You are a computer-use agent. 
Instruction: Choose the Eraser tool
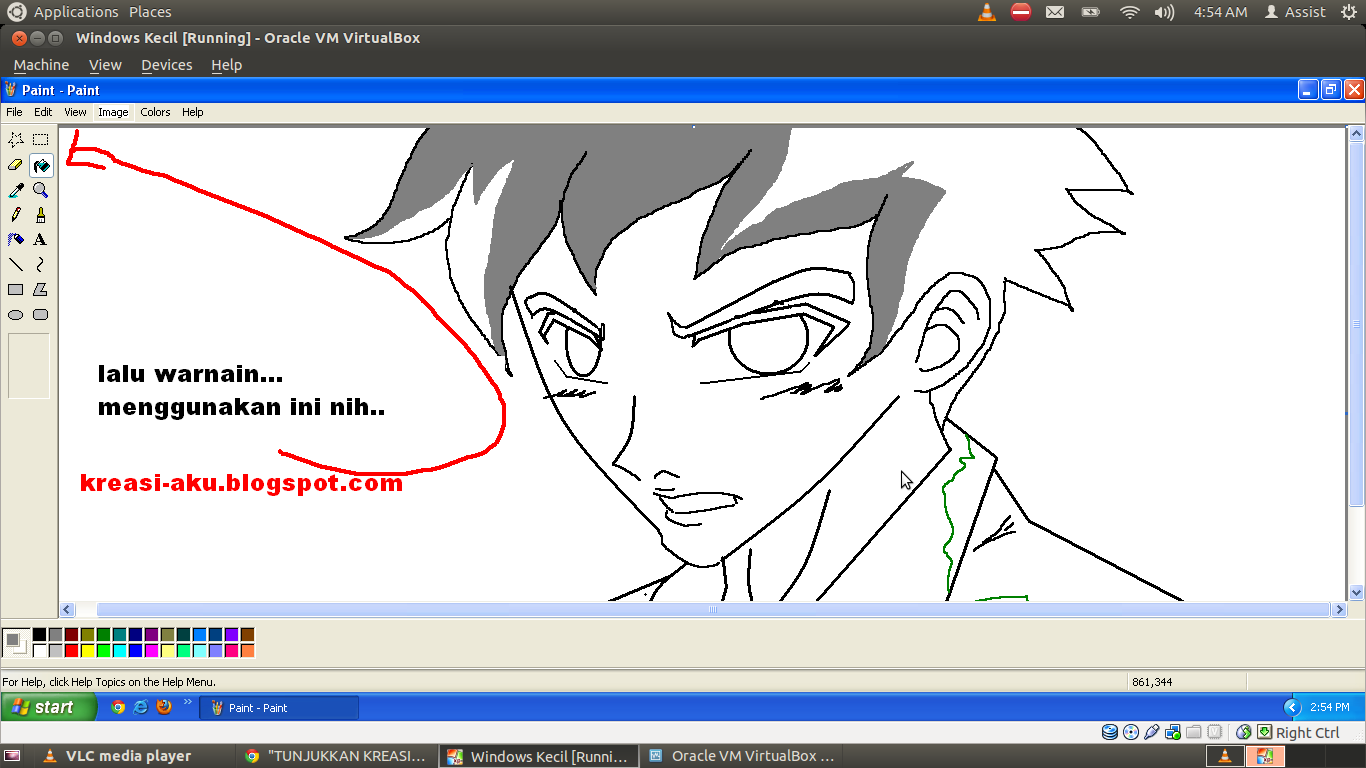(16, 165)
